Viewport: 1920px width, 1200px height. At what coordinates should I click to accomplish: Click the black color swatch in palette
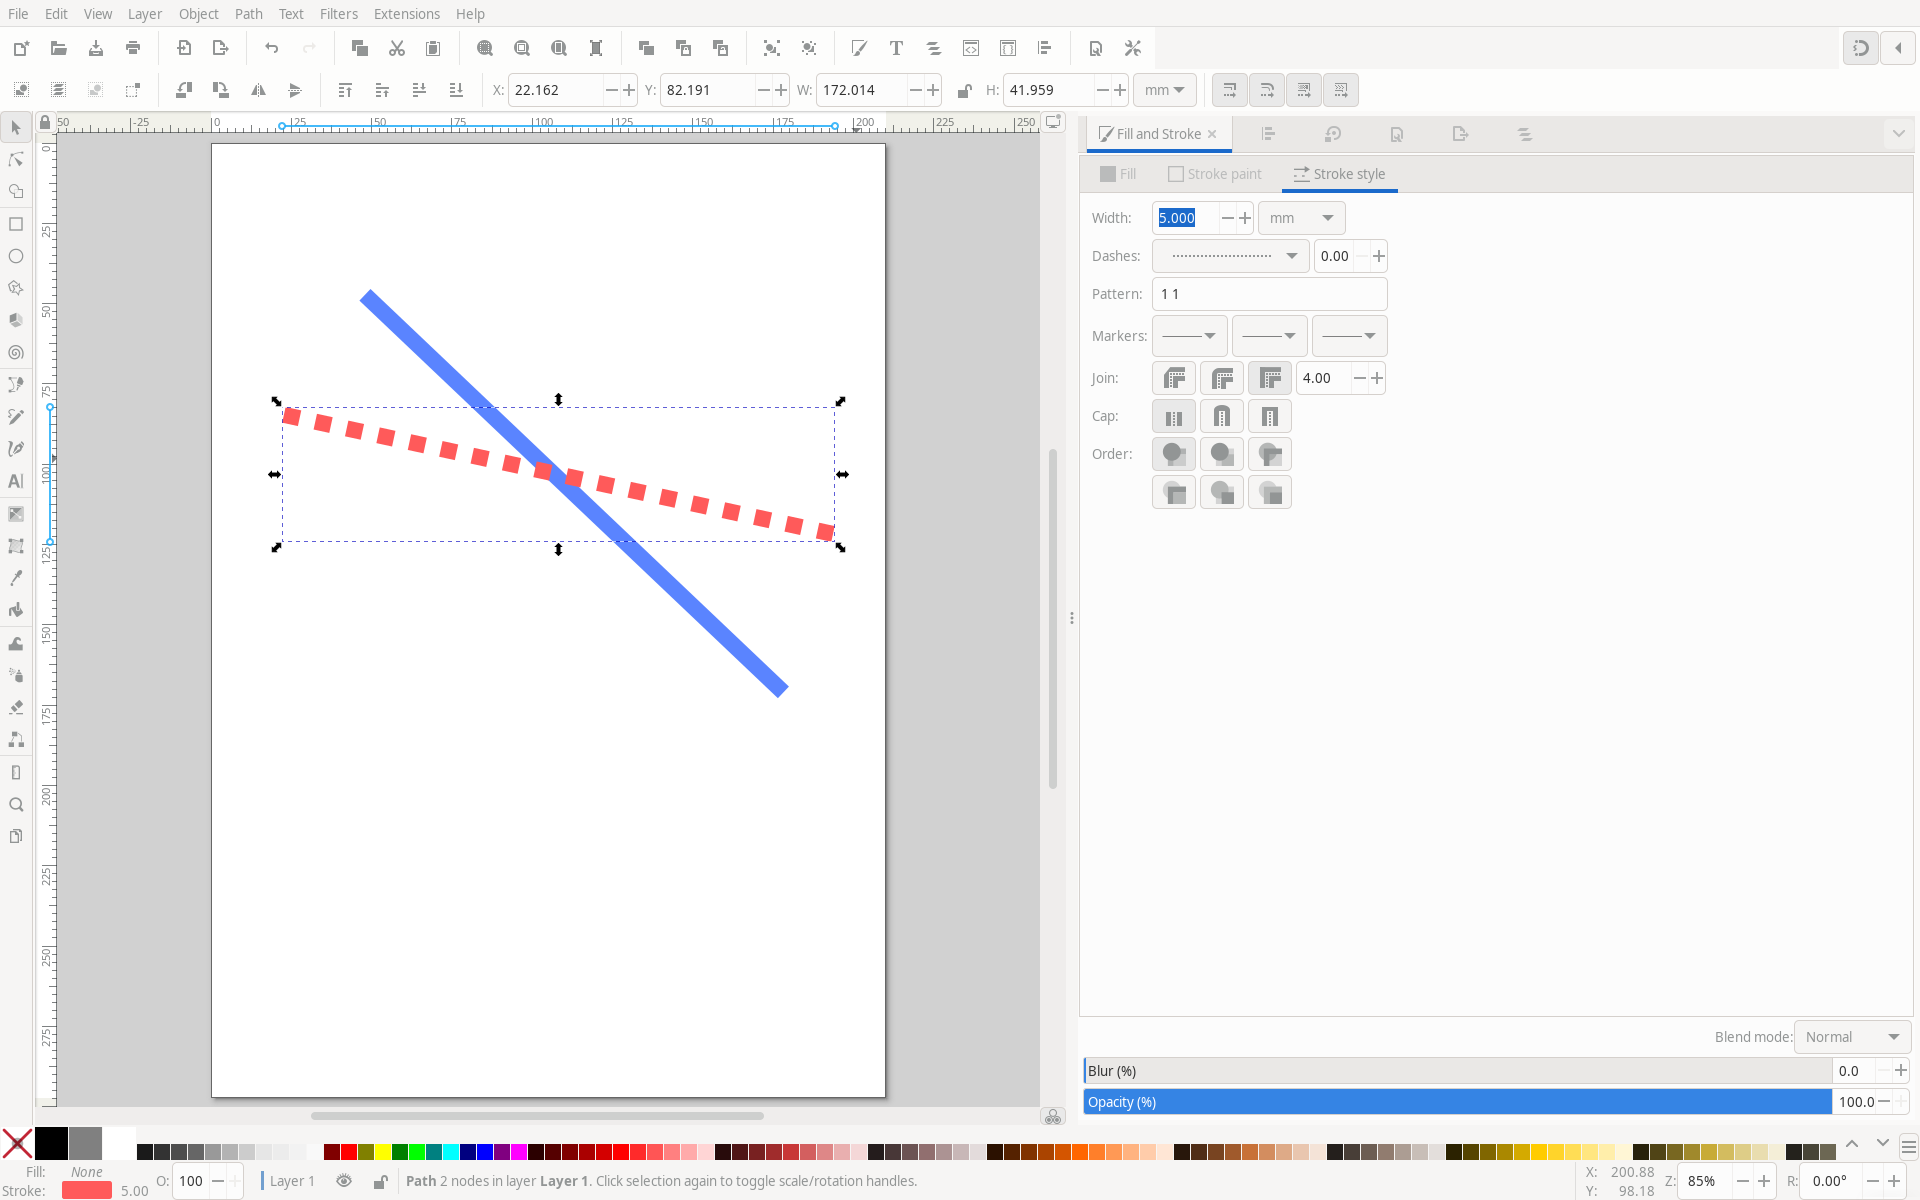[51, 1143]
